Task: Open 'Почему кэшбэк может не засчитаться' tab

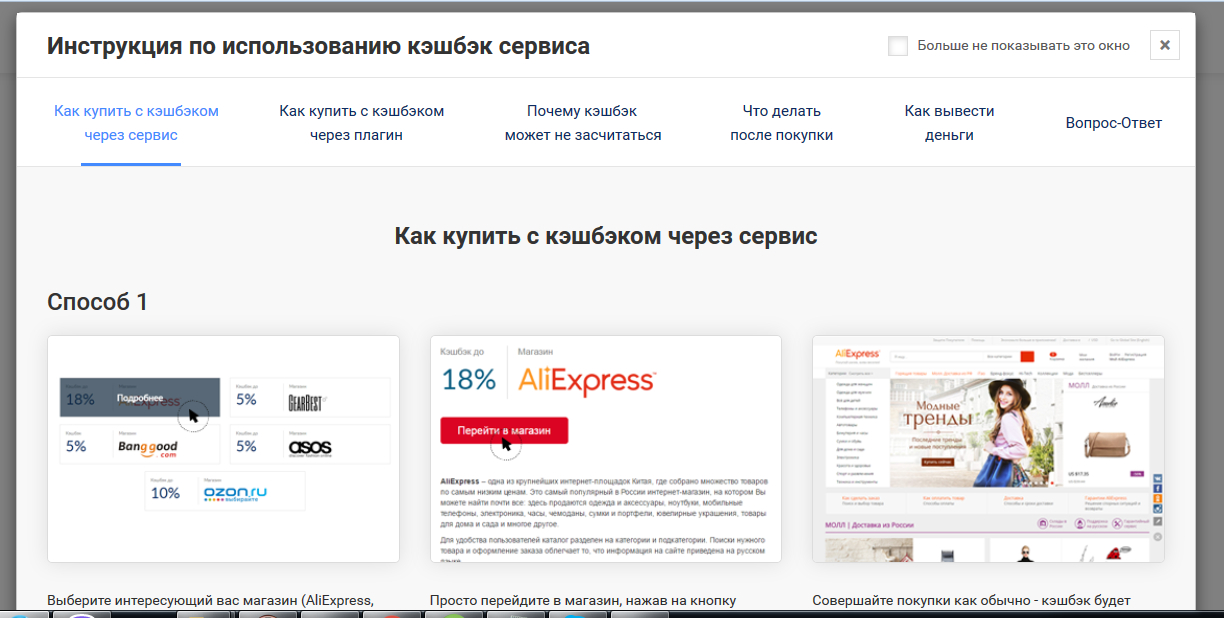Action: point(583,123)
